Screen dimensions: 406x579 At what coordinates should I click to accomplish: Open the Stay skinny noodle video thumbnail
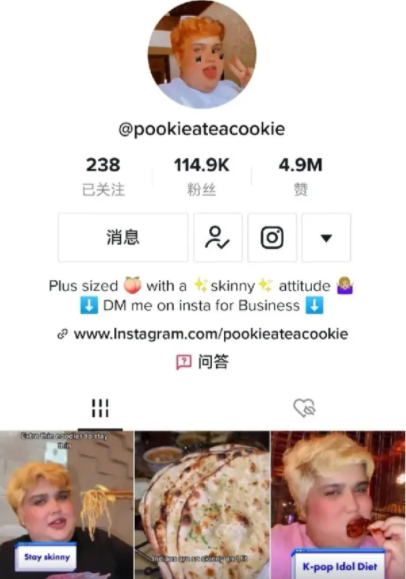coord(66,505)
